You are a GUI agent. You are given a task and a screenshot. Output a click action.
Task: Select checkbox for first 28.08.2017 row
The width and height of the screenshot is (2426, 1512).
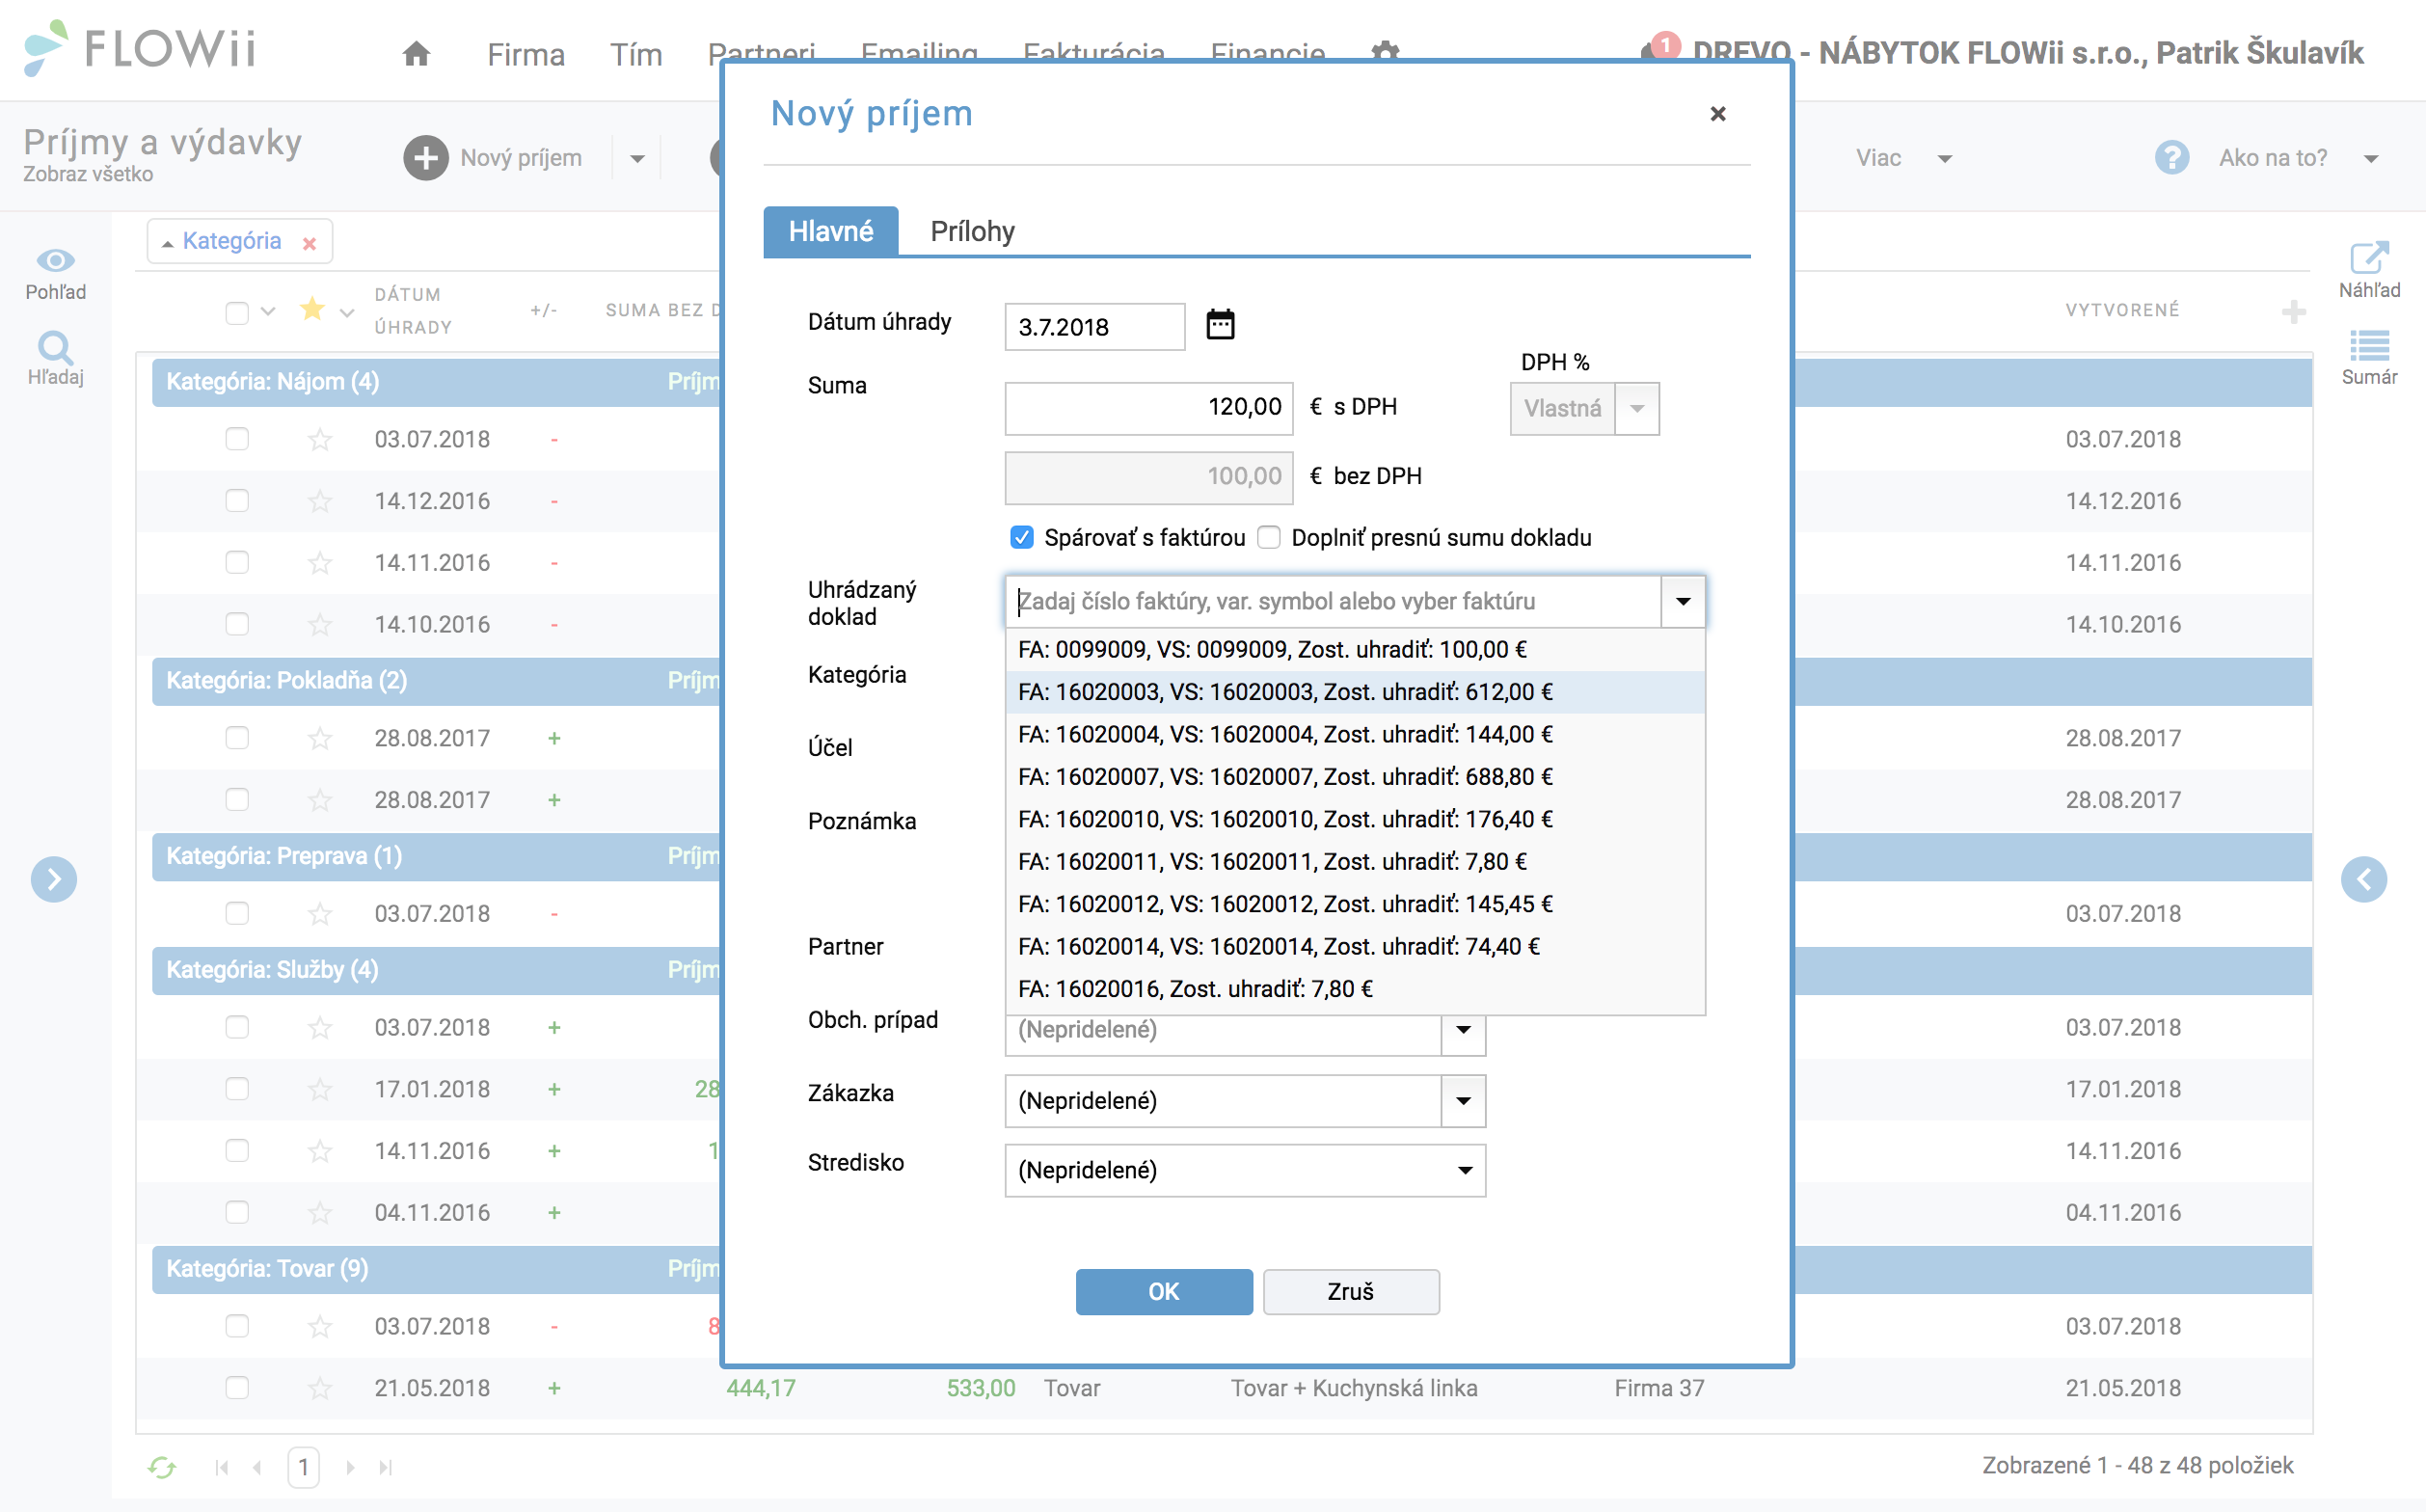tap(237, 738)
